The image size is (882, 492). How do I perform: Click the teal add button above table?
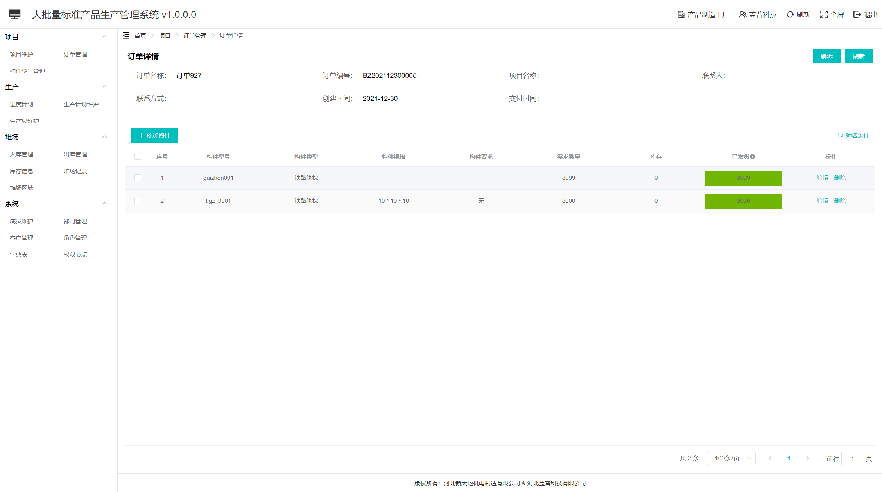pos(154,135)
